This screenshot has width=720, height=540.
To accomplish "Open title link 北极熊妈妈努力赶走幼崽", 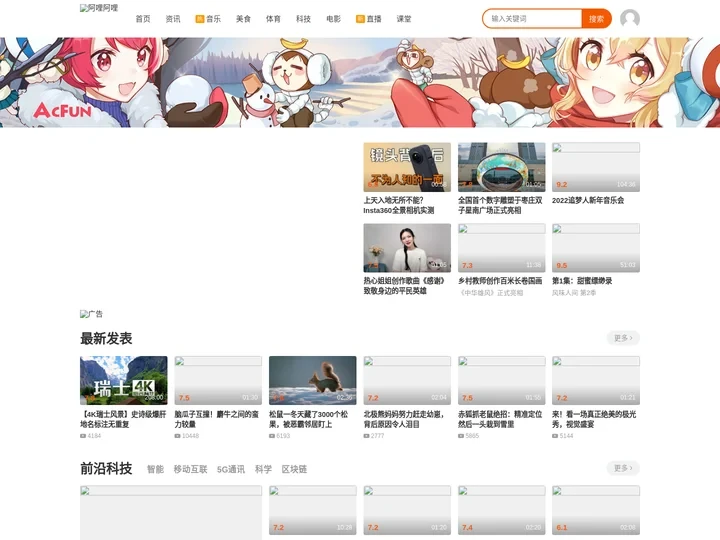I will pos(405,419).
